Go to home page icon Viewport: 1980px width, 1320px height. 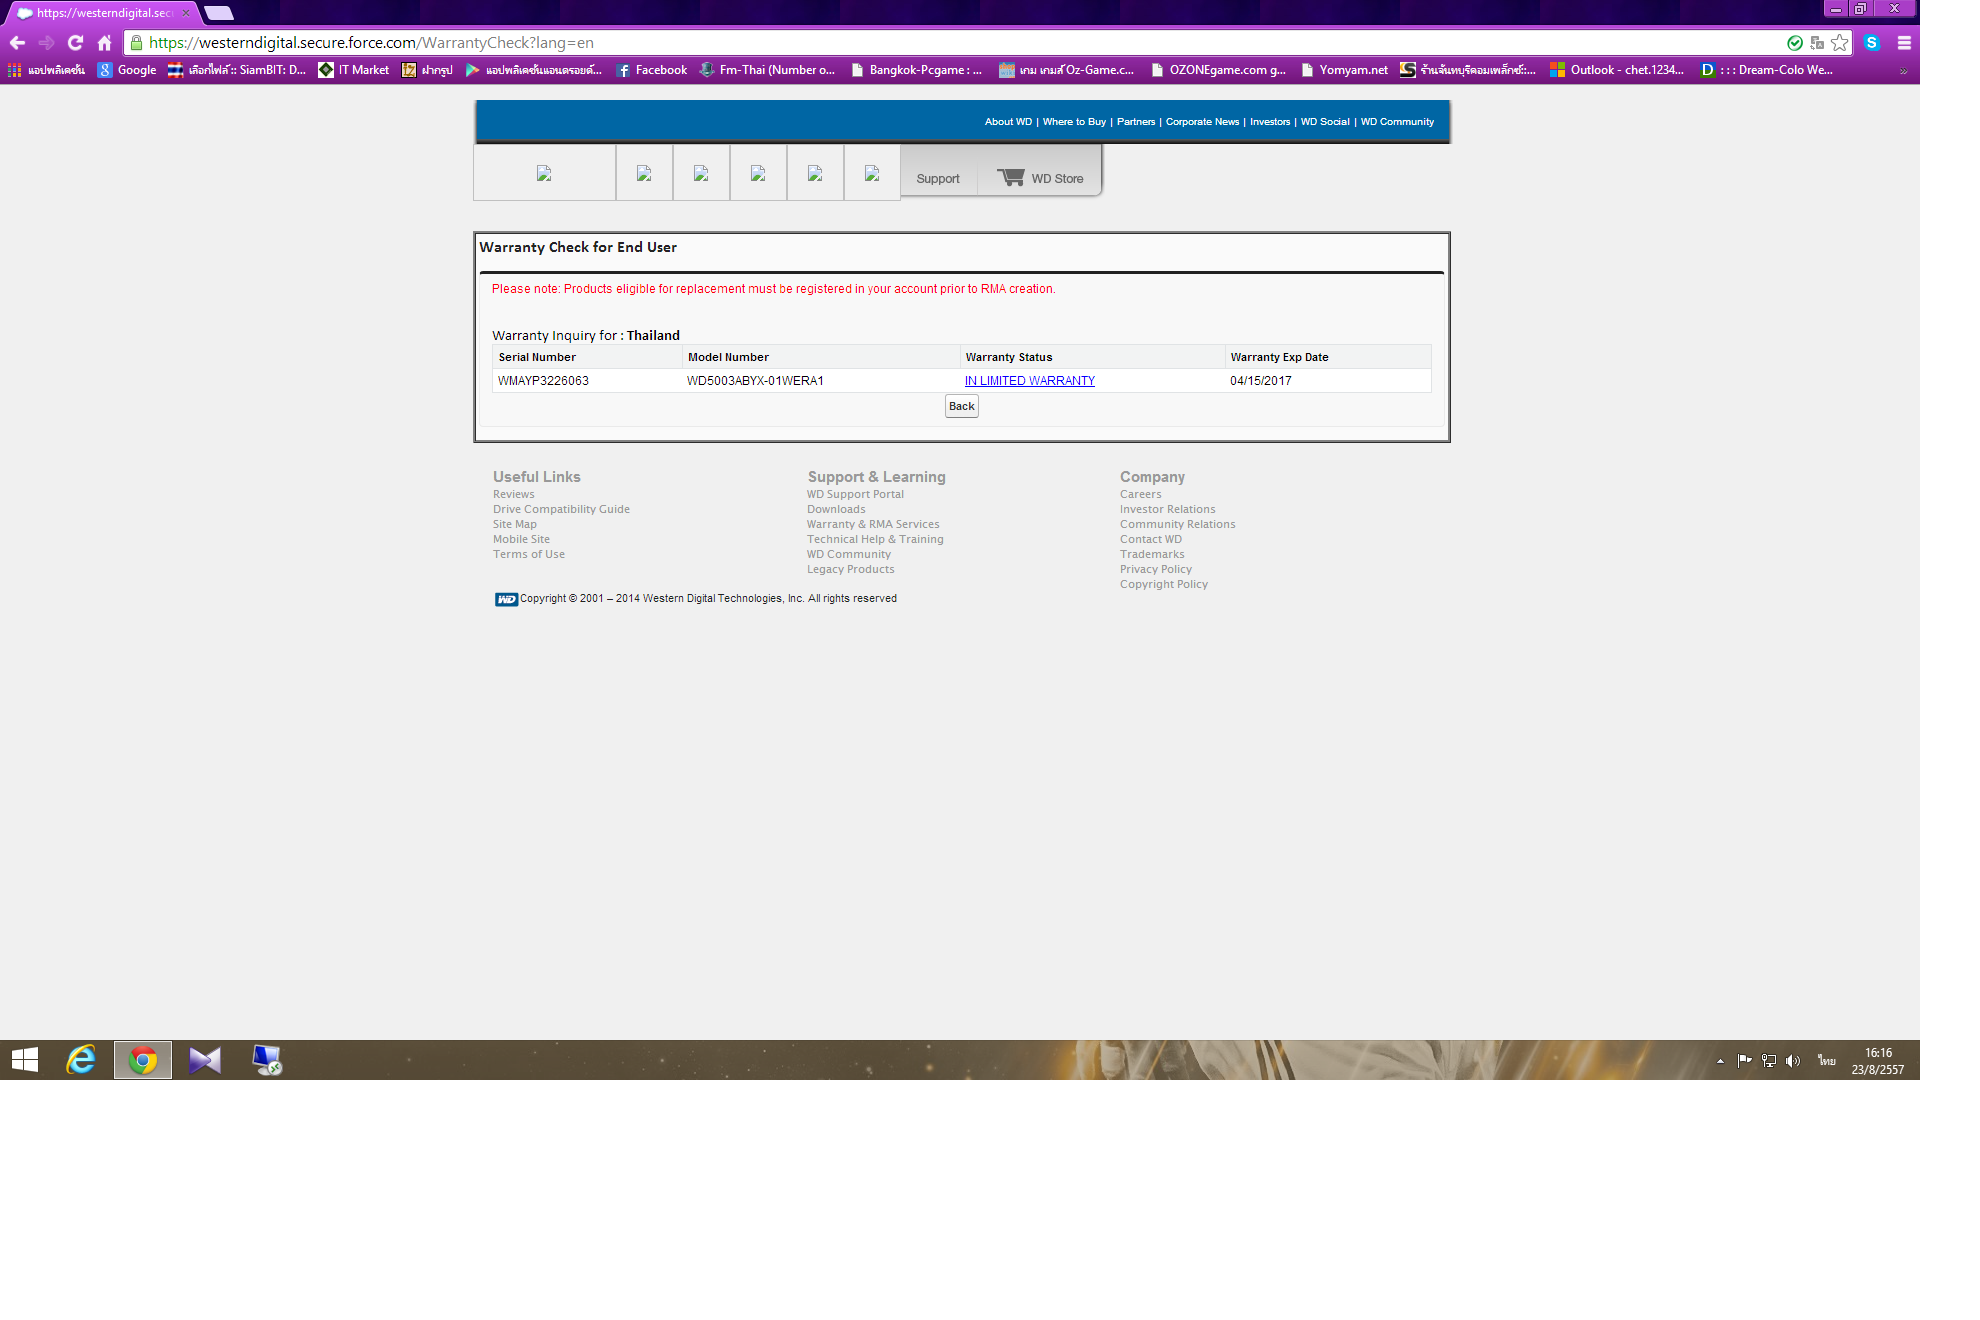coord(104,42)
